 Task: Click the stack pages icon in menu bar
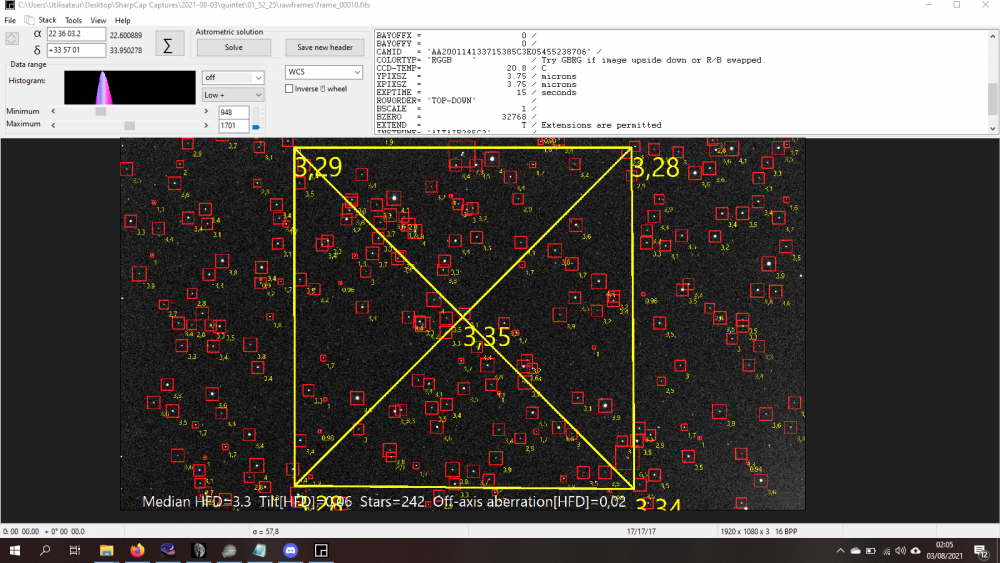[x=29, y=20]
